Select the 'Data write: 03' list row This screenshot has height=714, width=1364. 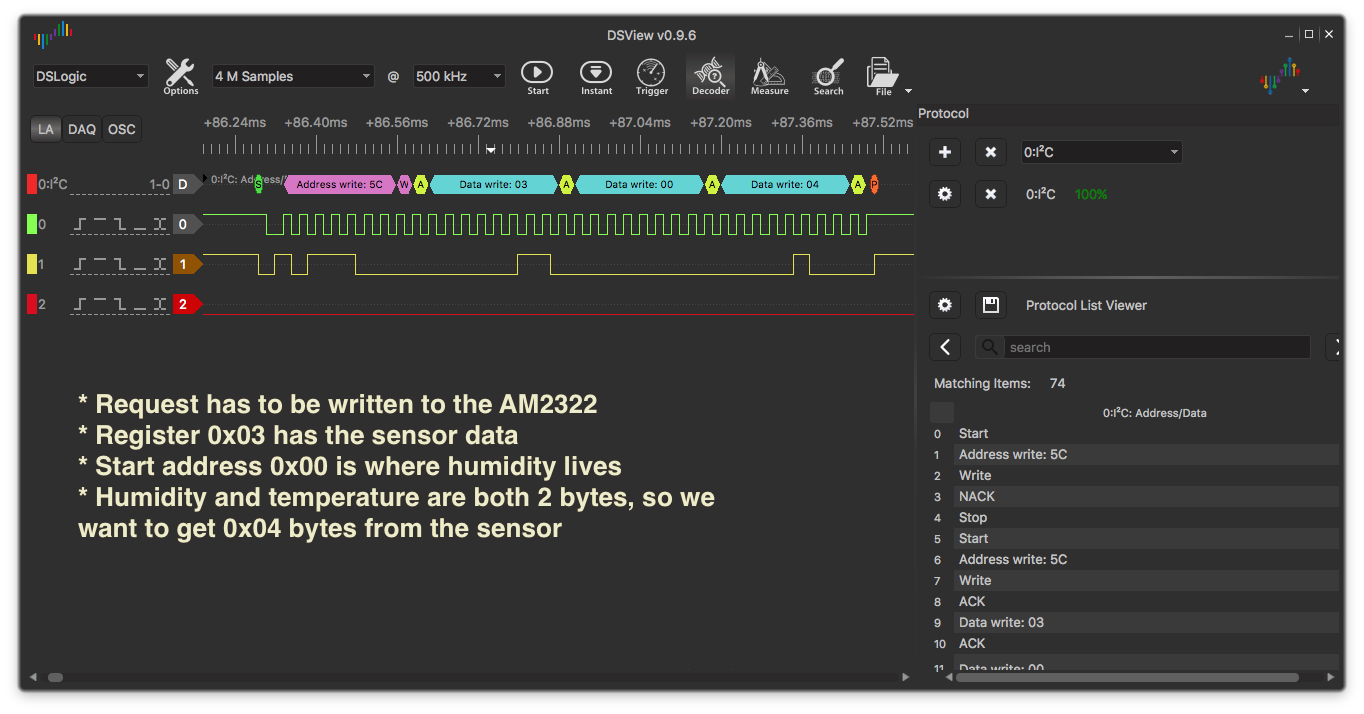(x=1001, y=622)
